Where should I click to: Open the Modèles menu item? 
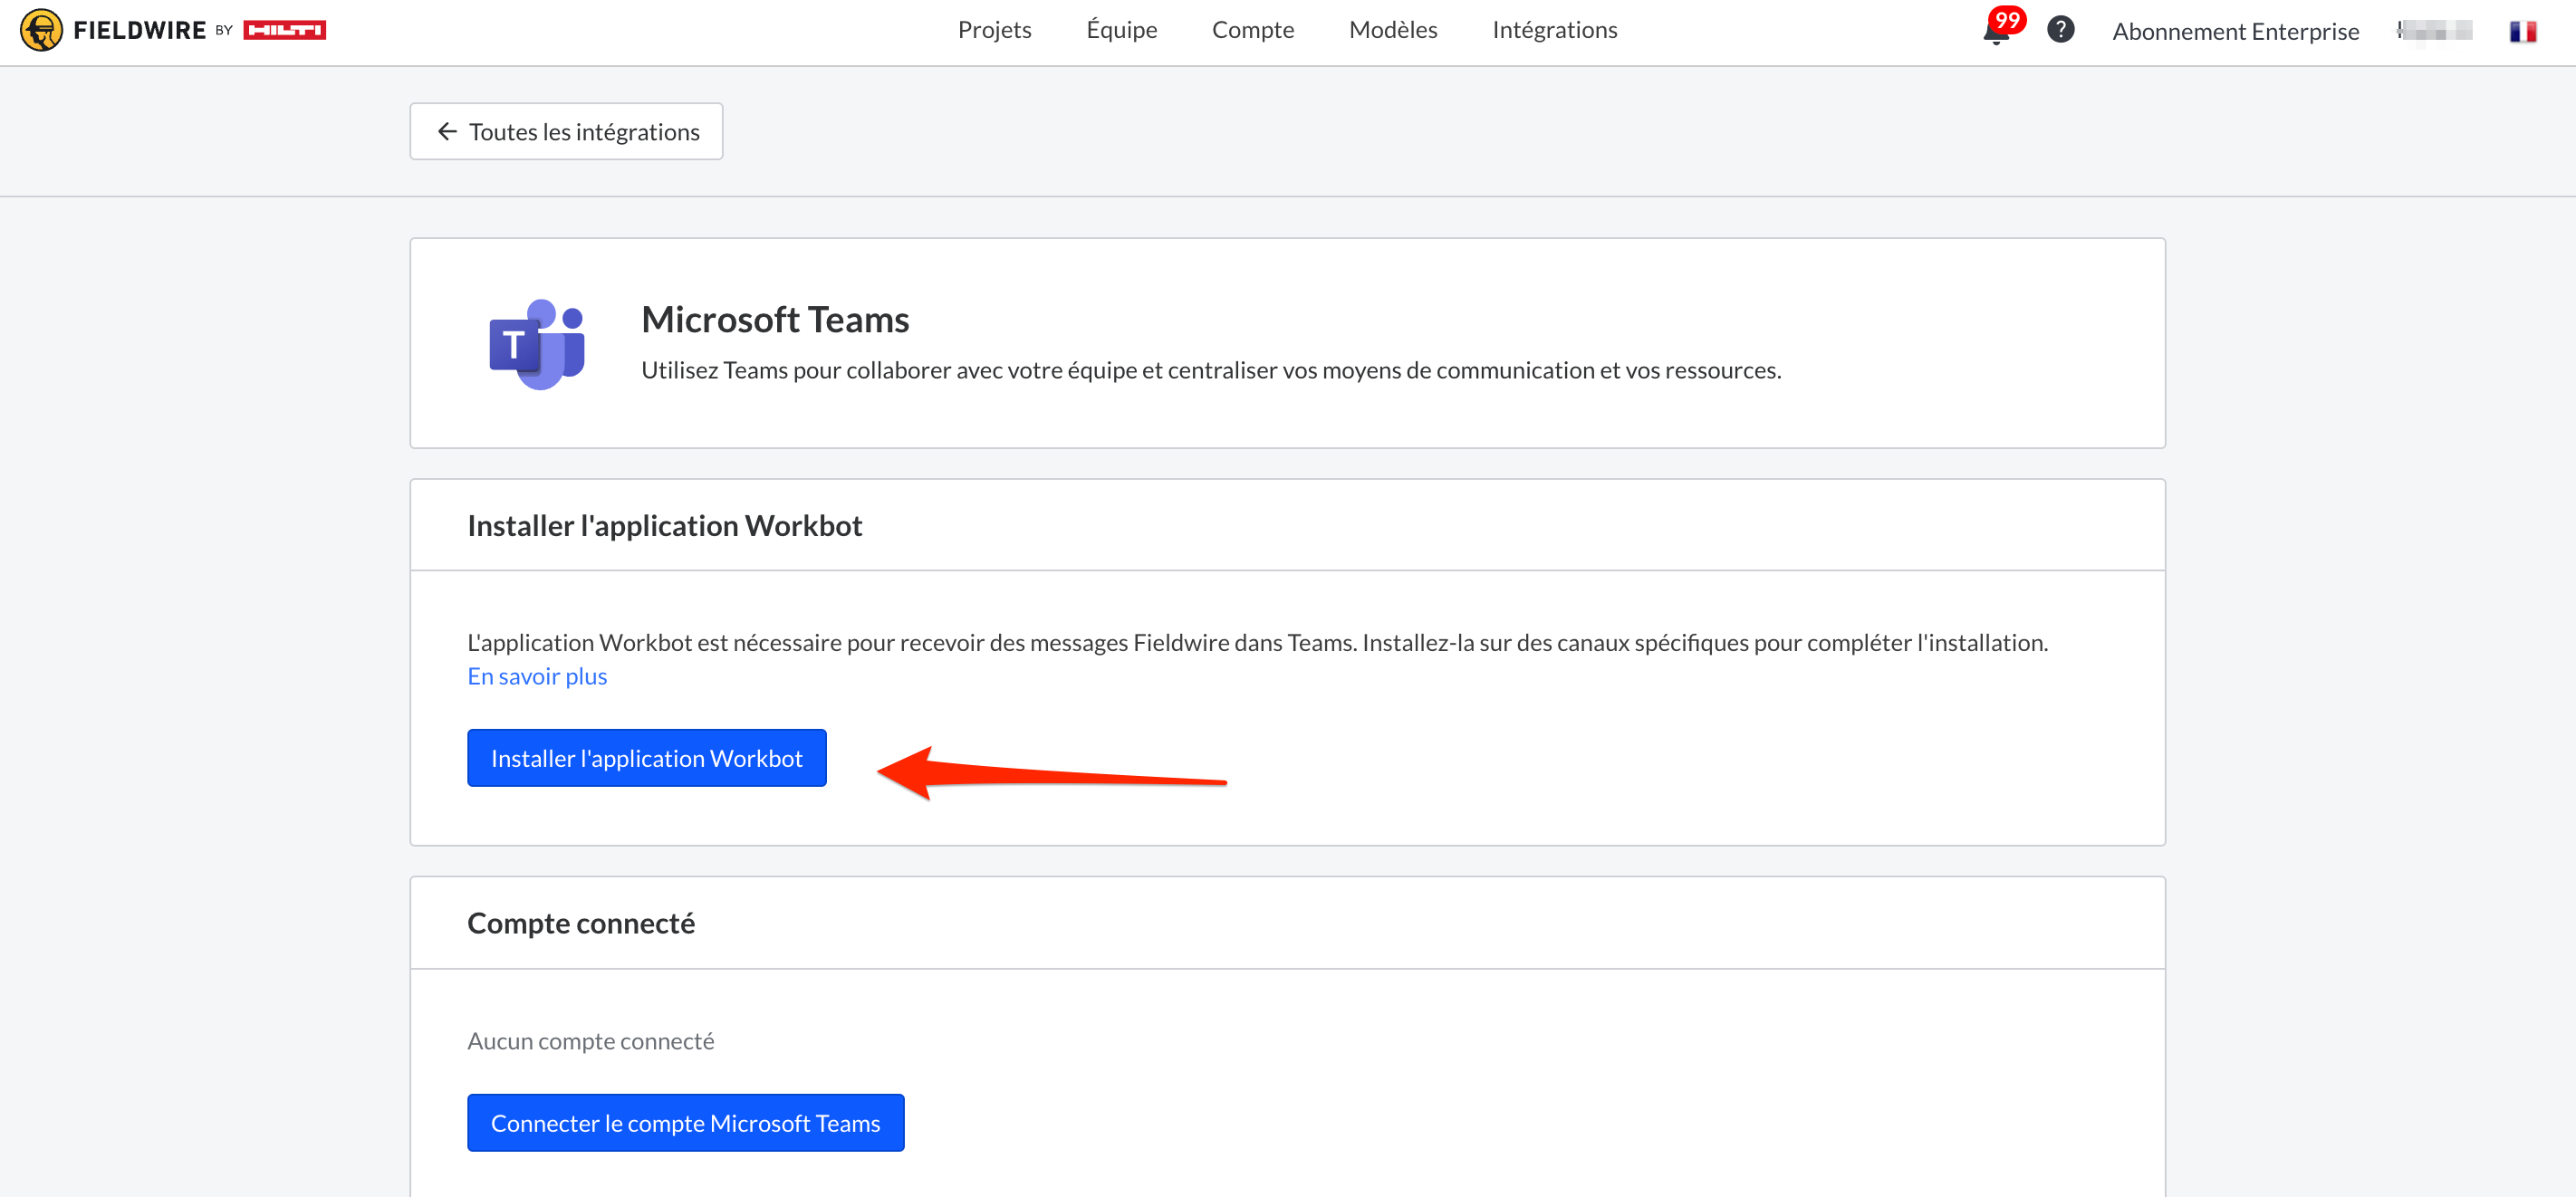tap(1392, 30)
